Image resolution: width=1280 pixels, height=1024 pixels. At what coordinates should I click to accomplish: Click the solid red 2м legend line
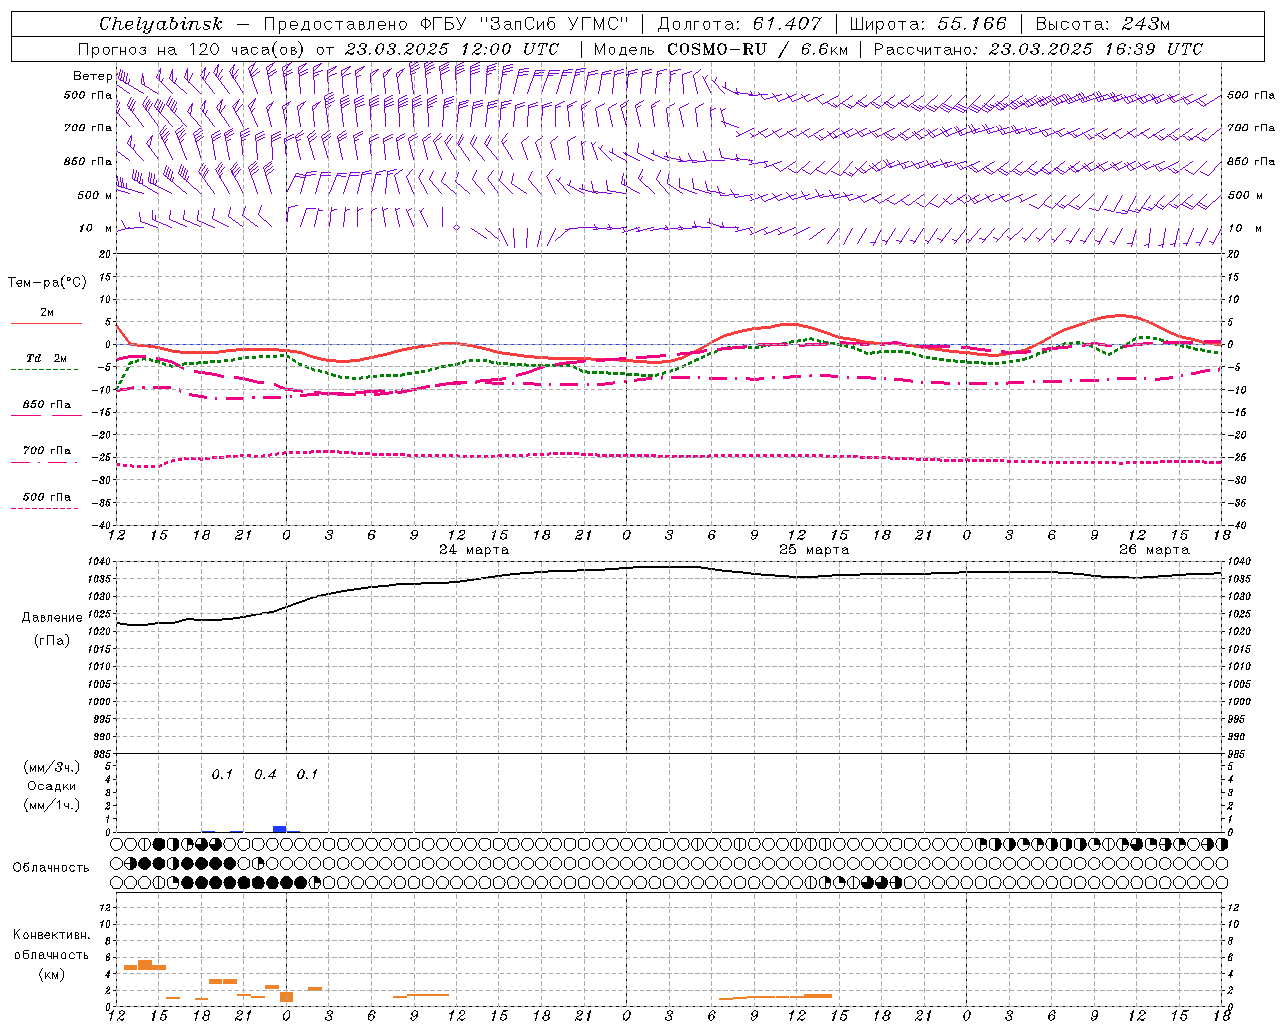[x=46, y=323]
